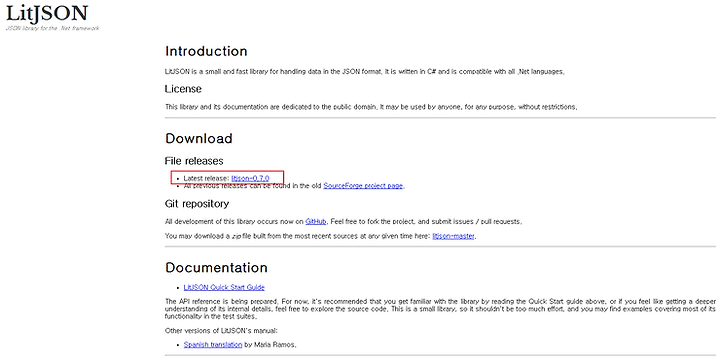
Task: Click the Download heading
Action: point(199,138)
